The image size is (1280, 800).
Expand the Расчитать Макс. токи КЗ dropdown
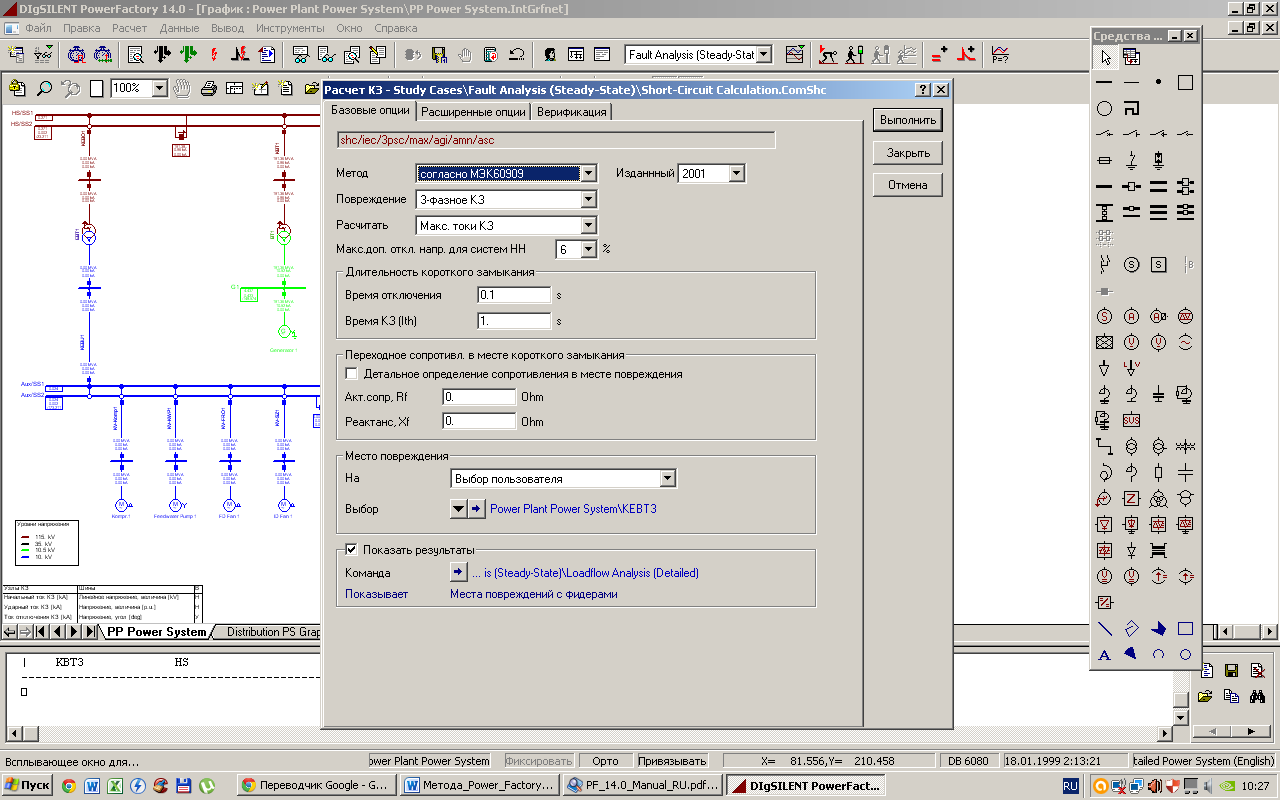[x=589, y=225]
